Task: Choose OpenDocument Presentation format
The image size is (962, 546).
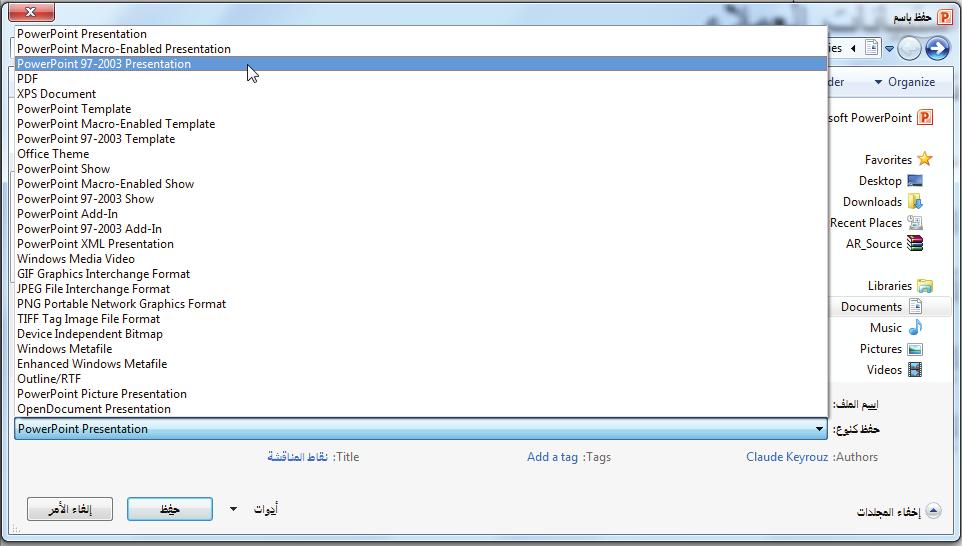Action: click(421, 409)
